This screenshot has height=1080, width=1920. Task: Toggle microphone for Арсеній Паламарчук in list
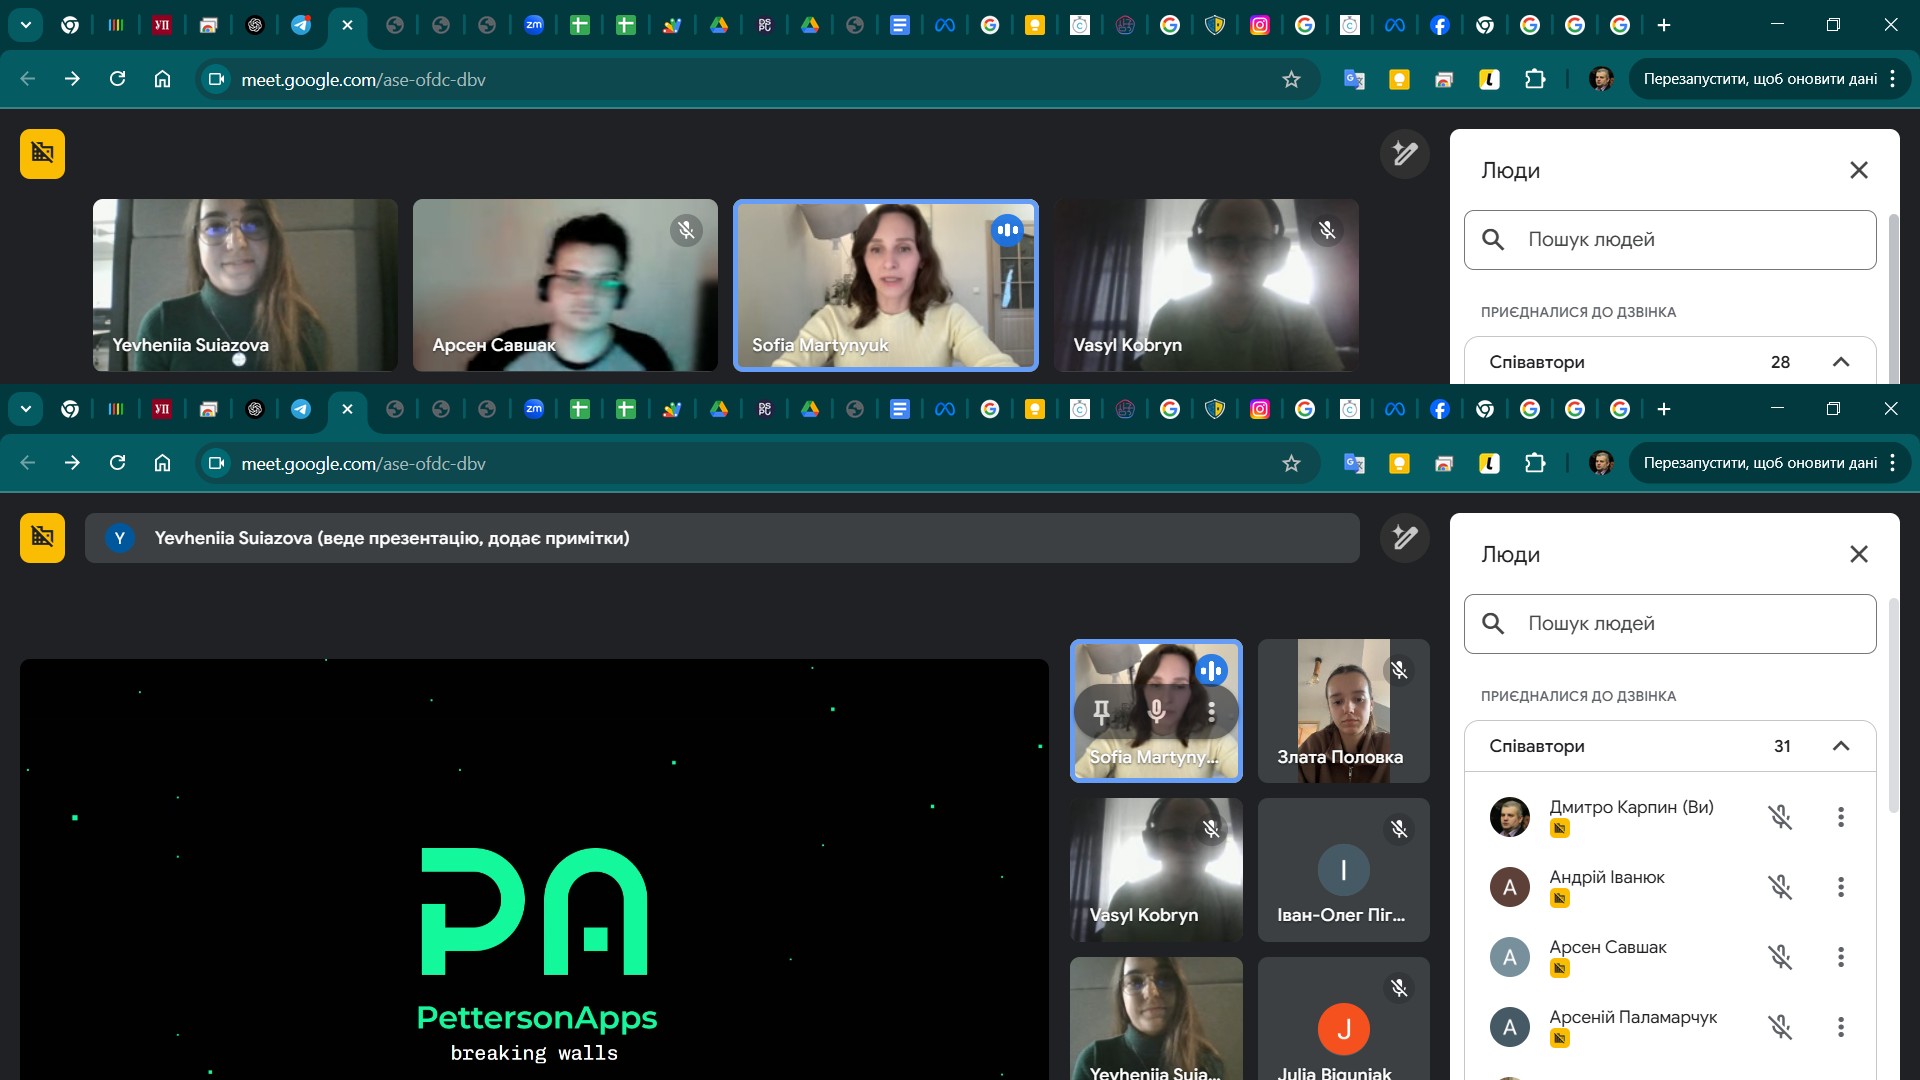coord(1780,1027)
